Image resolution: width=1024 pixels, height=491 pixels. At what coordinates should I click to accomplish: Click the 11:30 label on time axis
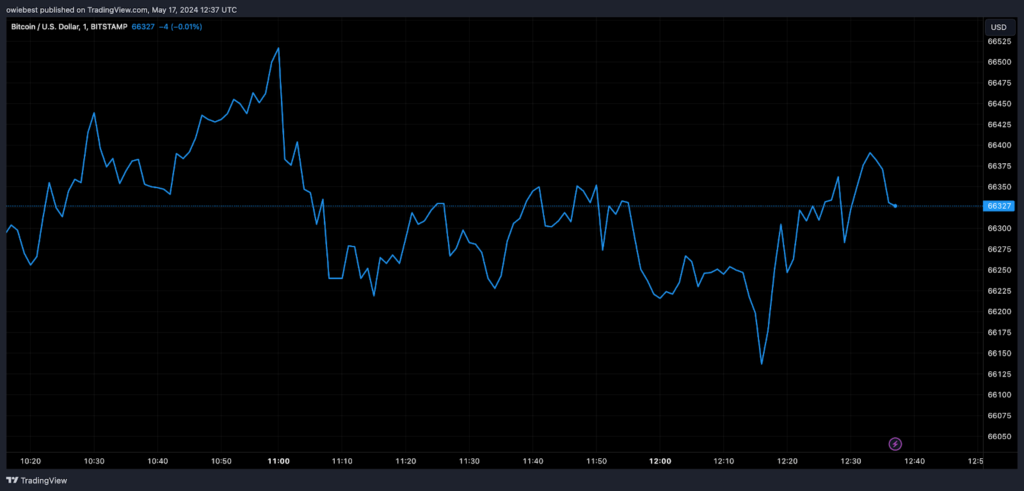click(469, 461)
